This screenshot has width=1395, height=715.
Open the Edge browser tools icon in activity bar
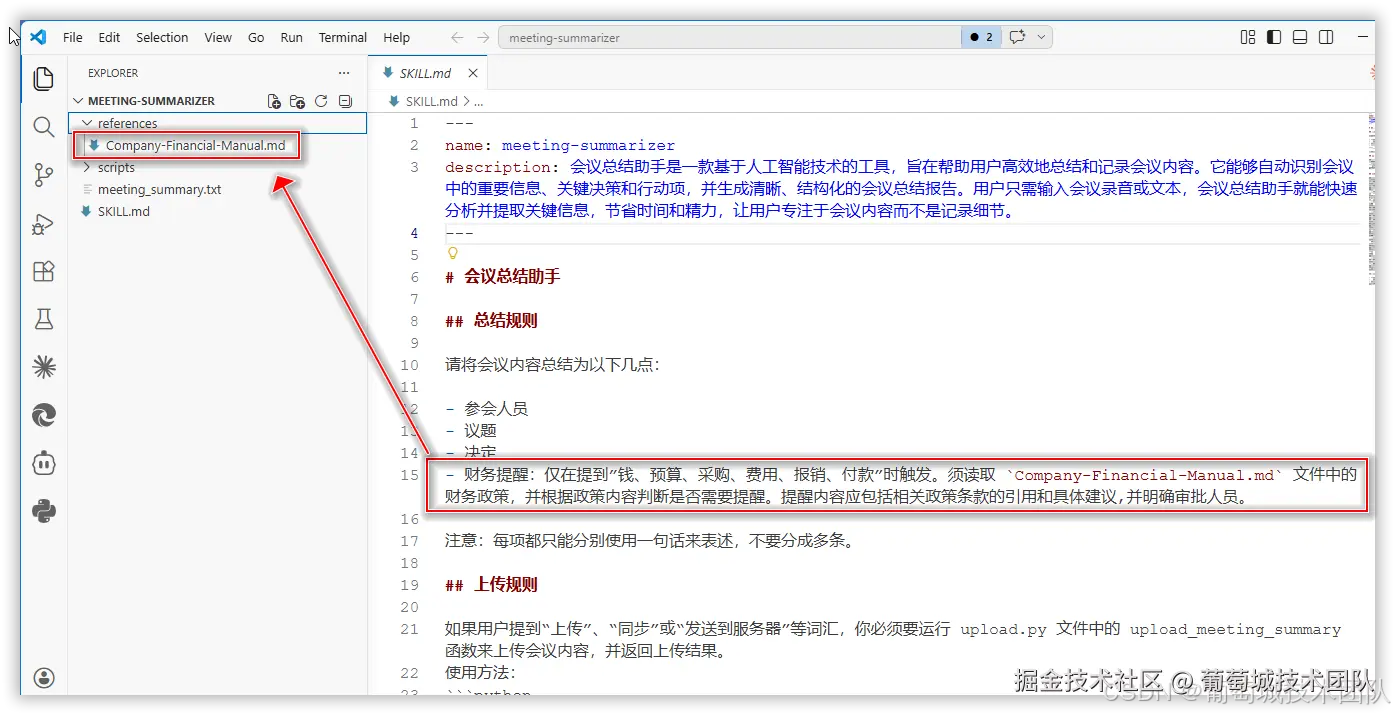coord(43,416)
